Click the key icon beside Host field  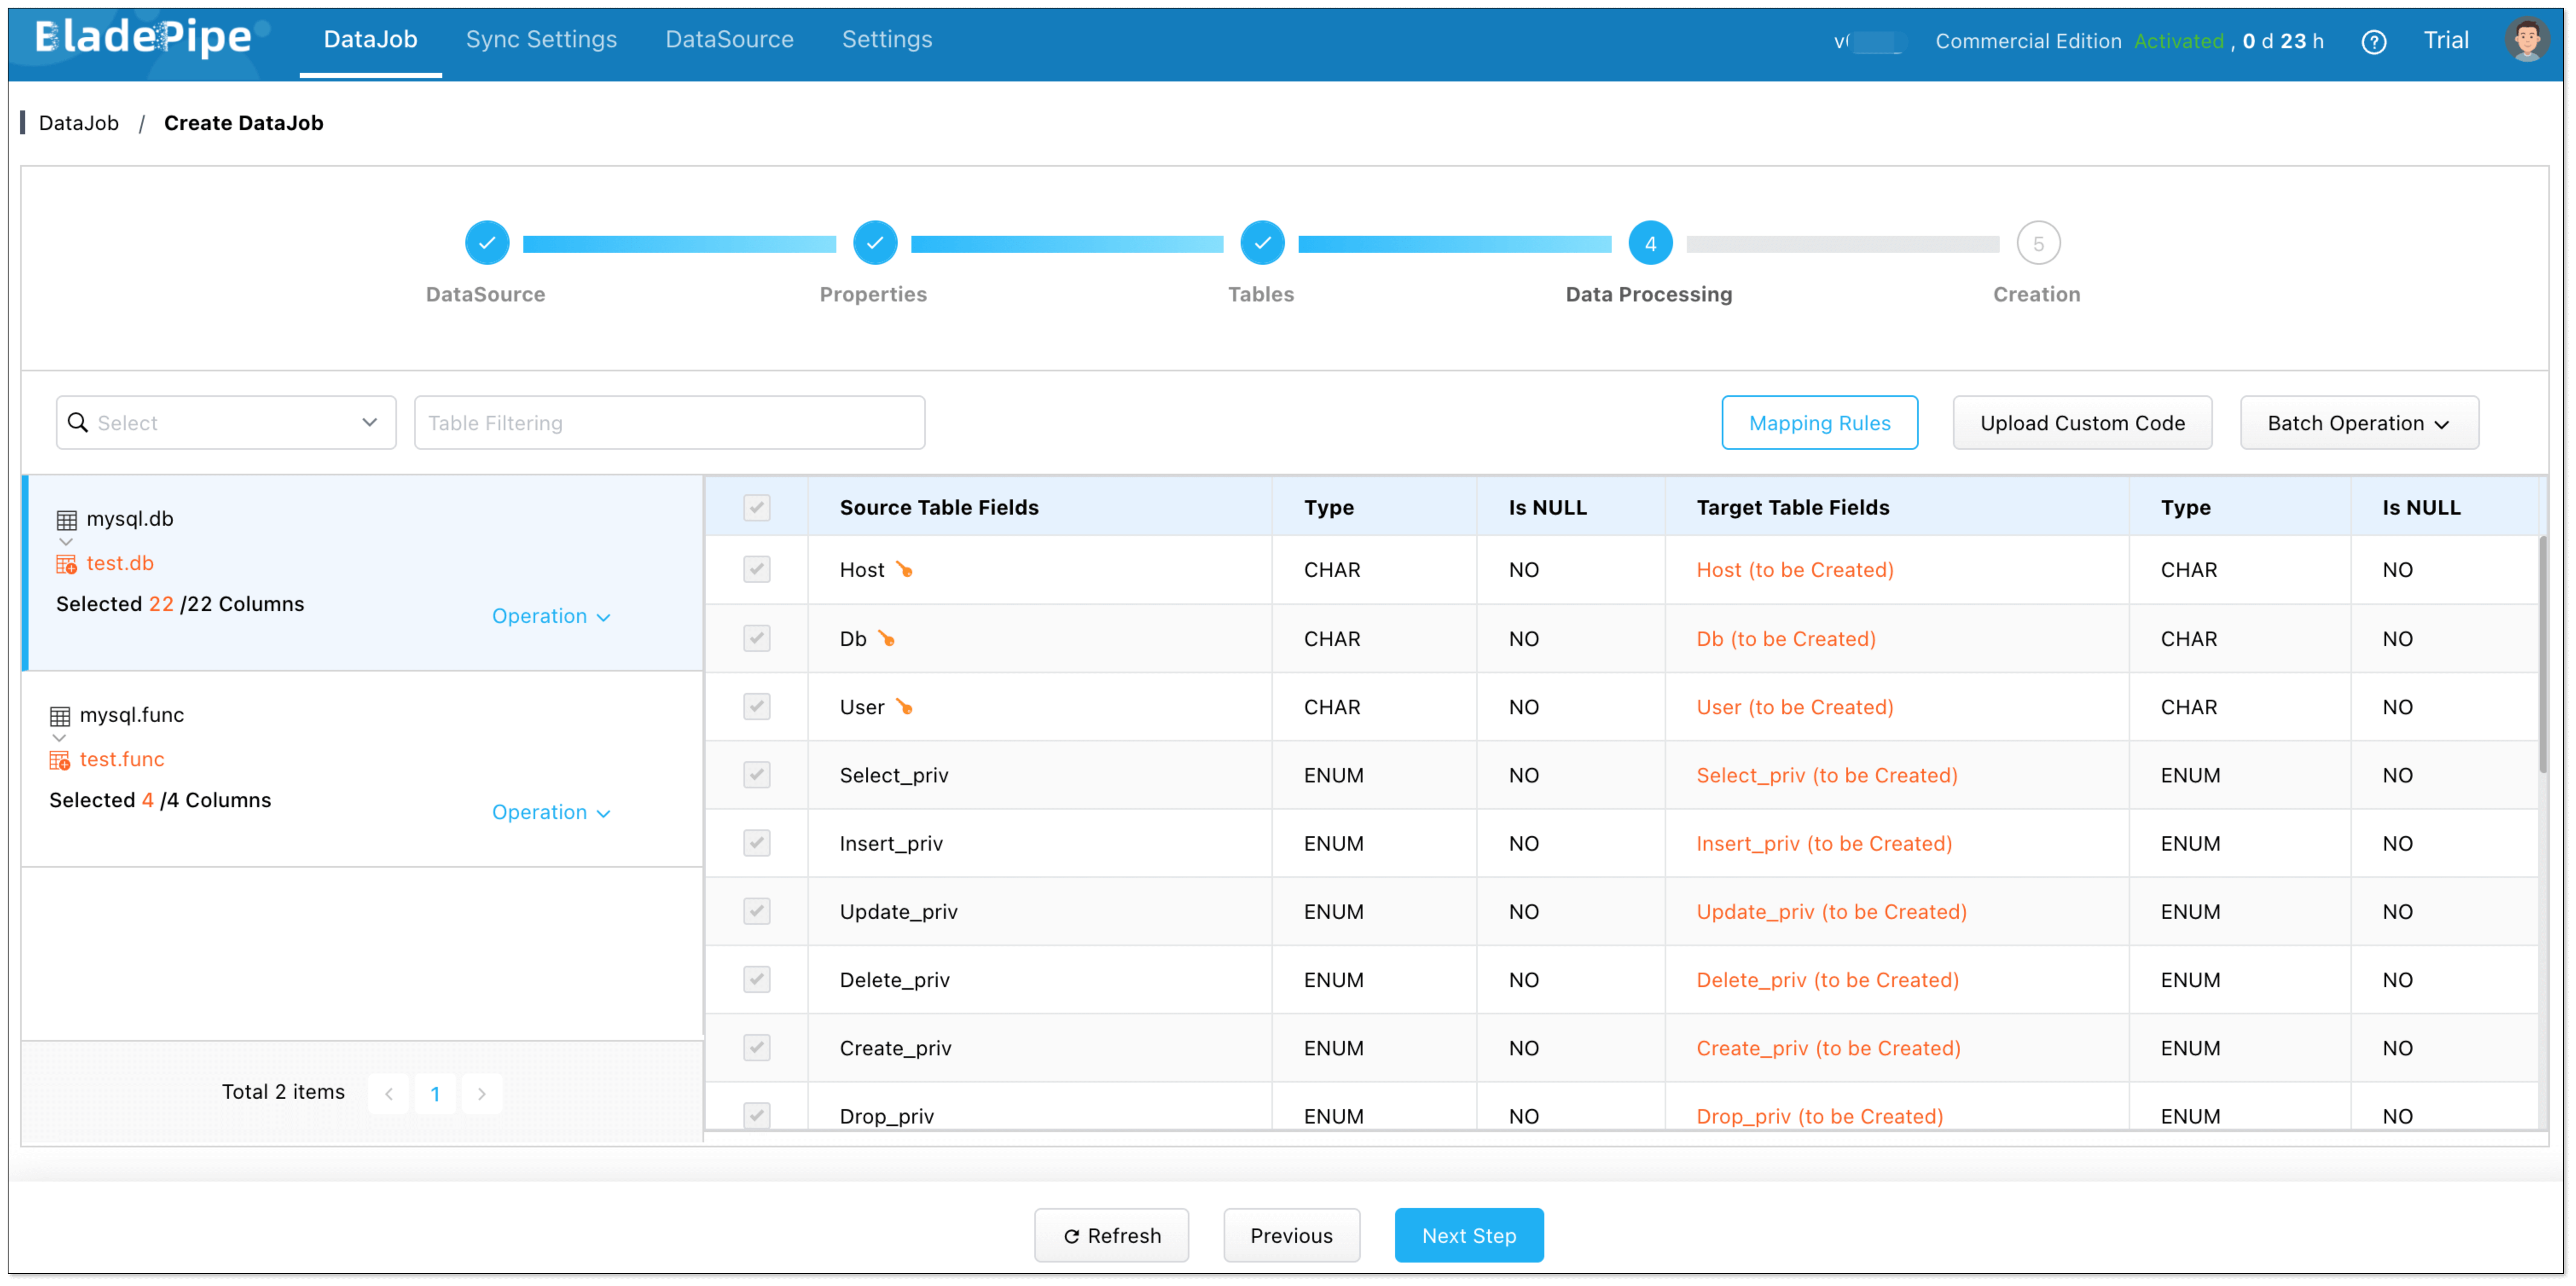[x=904, y=570]
